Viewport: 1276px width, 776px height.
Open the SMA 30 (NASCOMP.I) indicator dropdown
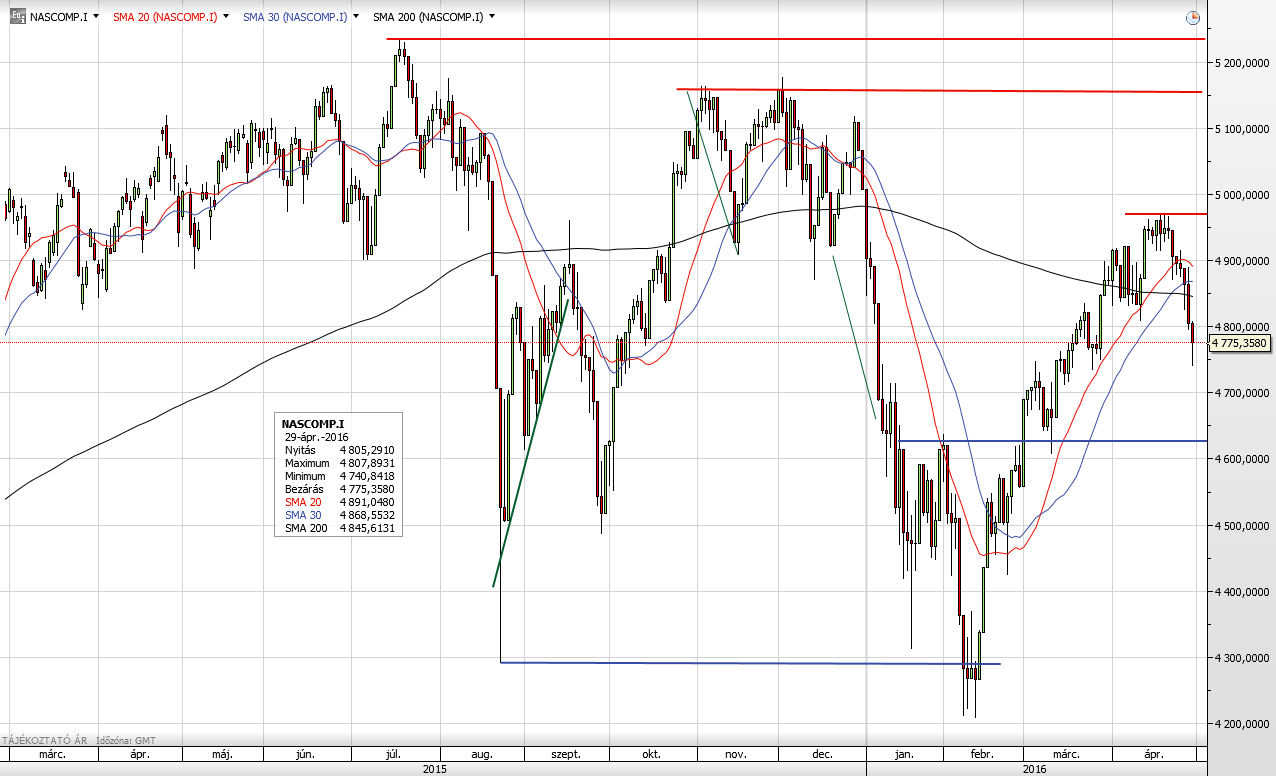coord(357,17)
